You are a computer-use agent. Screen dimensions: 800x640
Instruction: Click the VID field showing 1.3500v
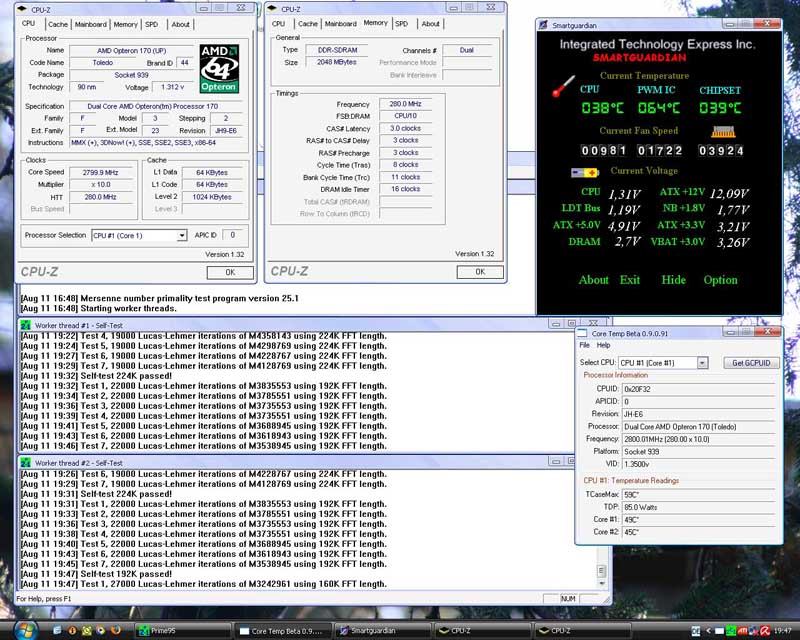[698, 464]
